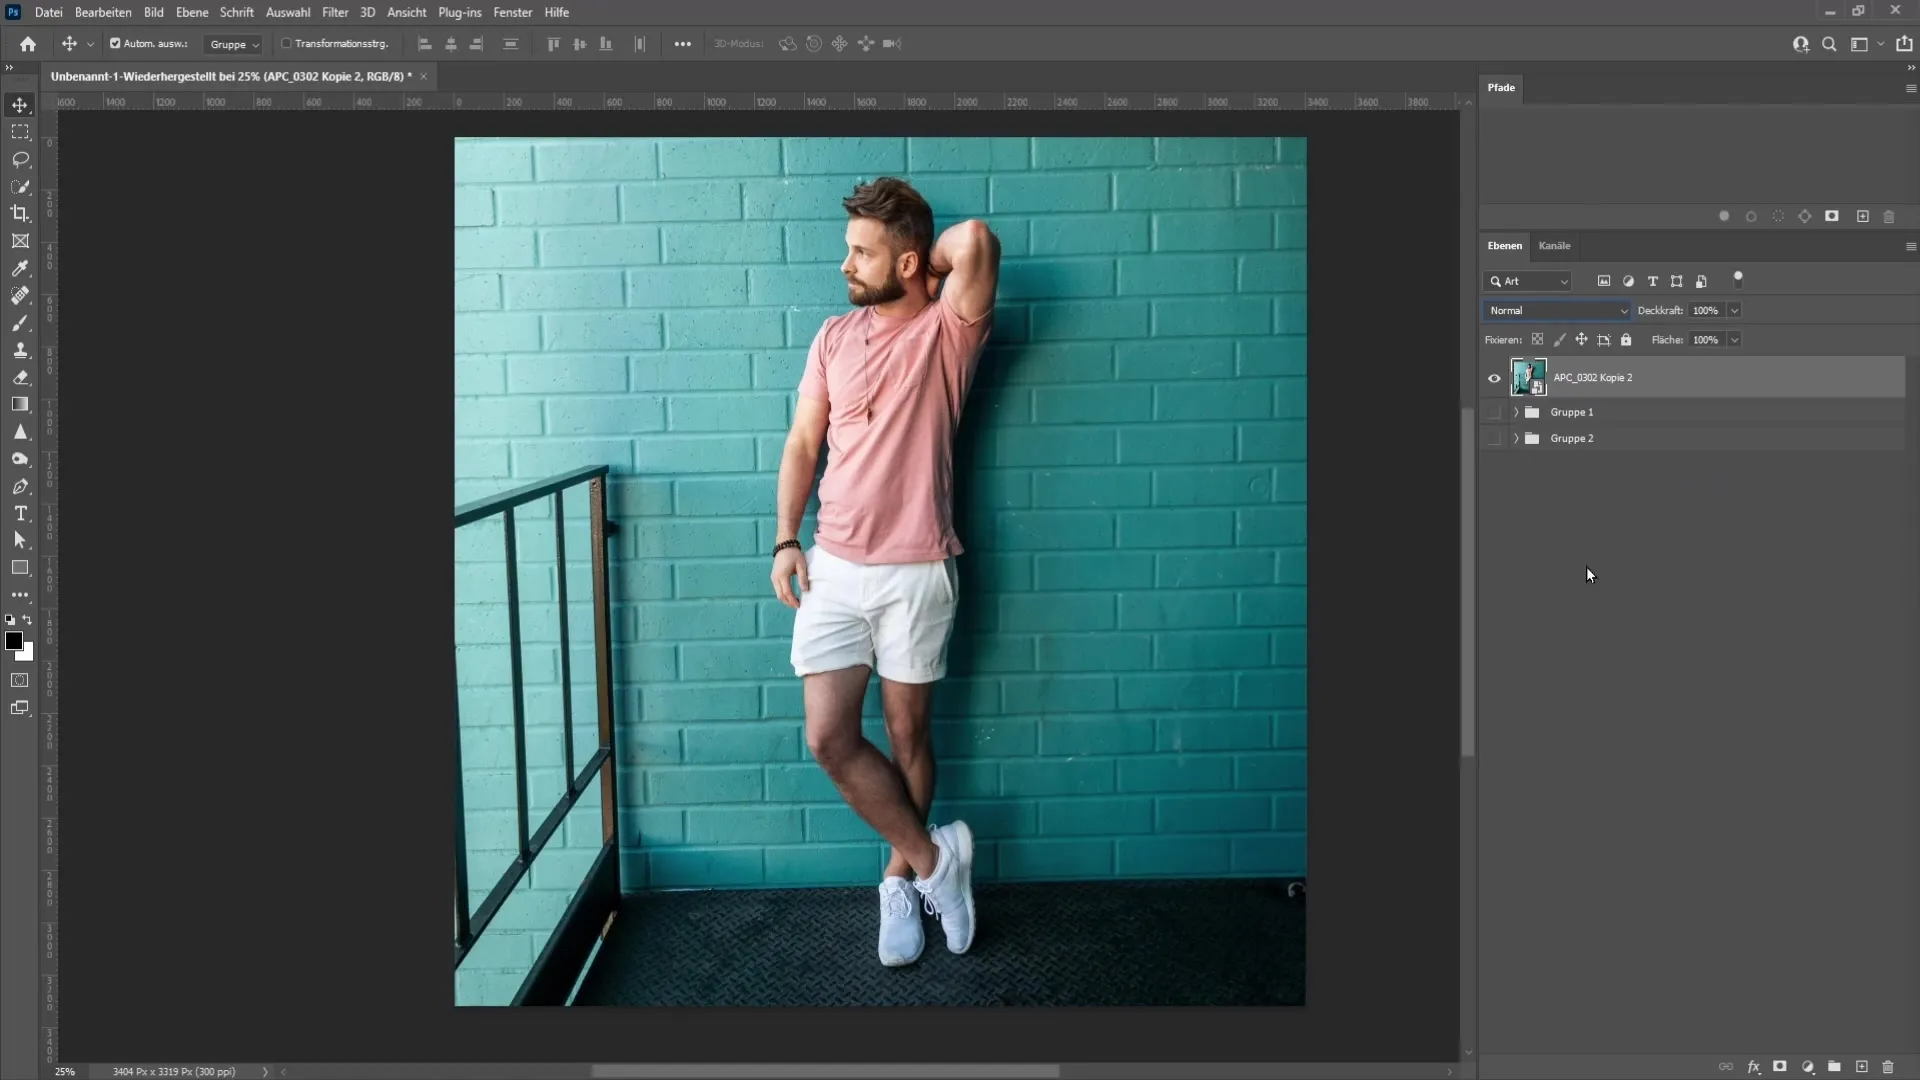This screenshot has width=1920, height=1080.
Task: Select the Type tool in toolbar
Action: pyautogui.click(x=20, y=513)
